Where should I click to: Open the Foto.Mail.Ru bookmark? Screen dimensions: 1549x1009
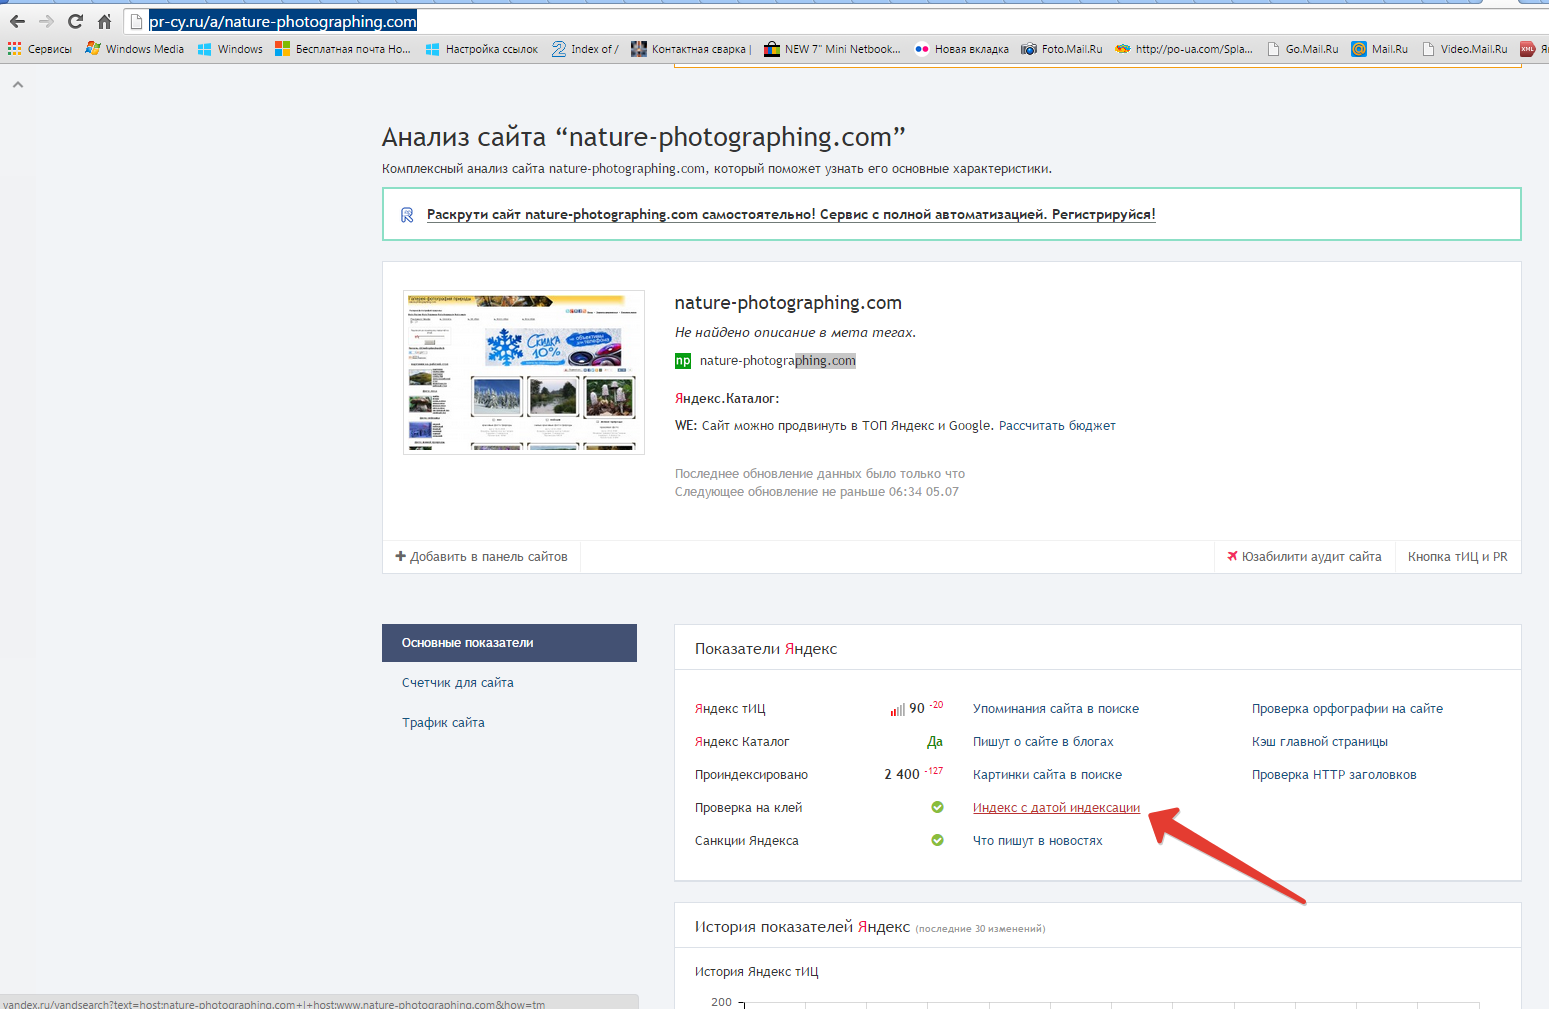coord(1061,49)
